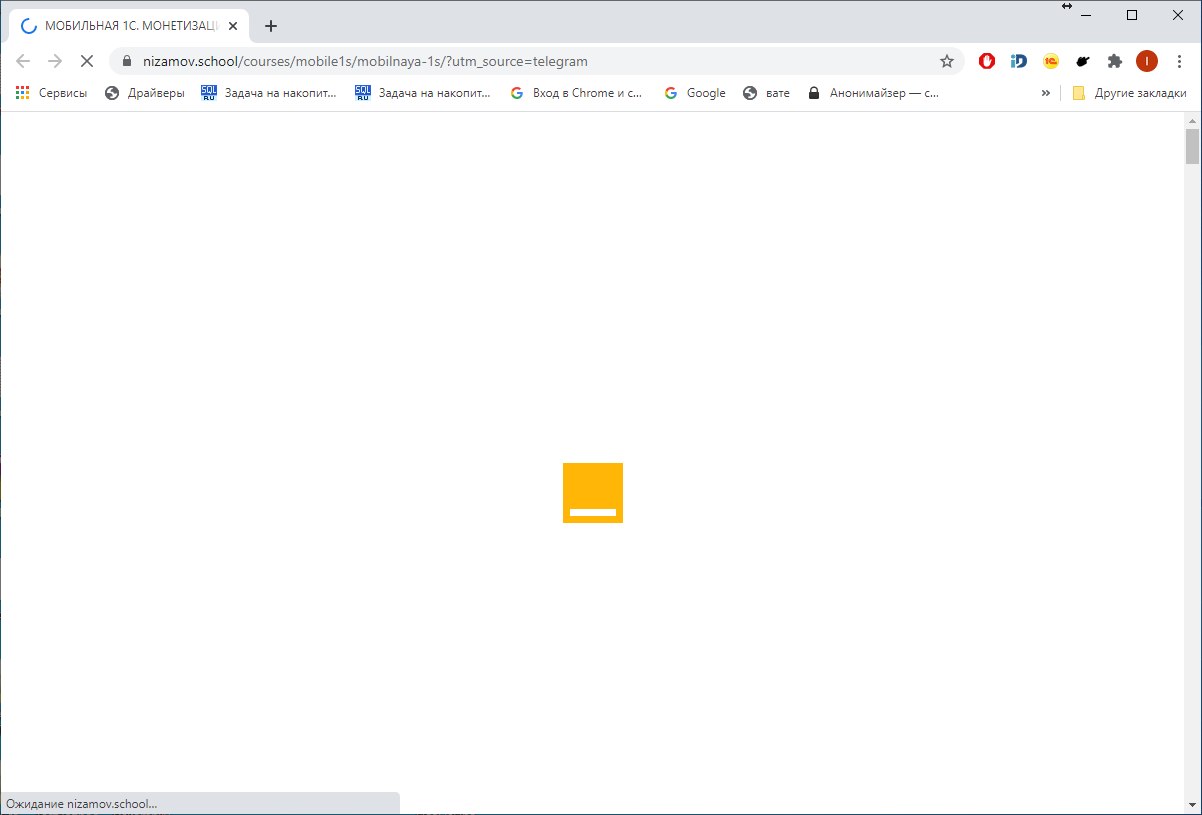Screen dimensions: 1202x815
Task: Open the Extensions puzzle menu
Action: (1115, 61)
